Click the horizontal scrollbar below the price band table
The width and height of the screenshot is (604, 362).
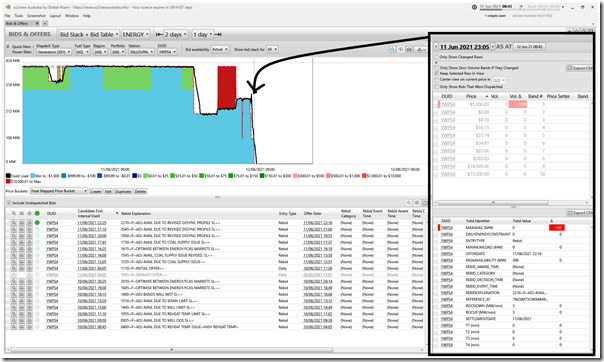click(493, 202)
